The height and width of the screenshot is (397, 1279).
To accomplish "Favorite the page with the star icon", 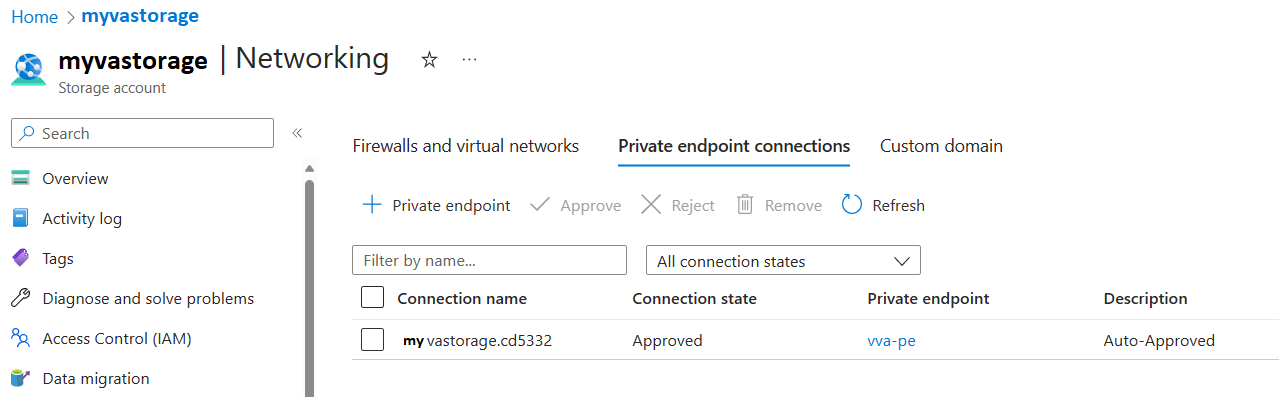I will (x=429, y=60).
